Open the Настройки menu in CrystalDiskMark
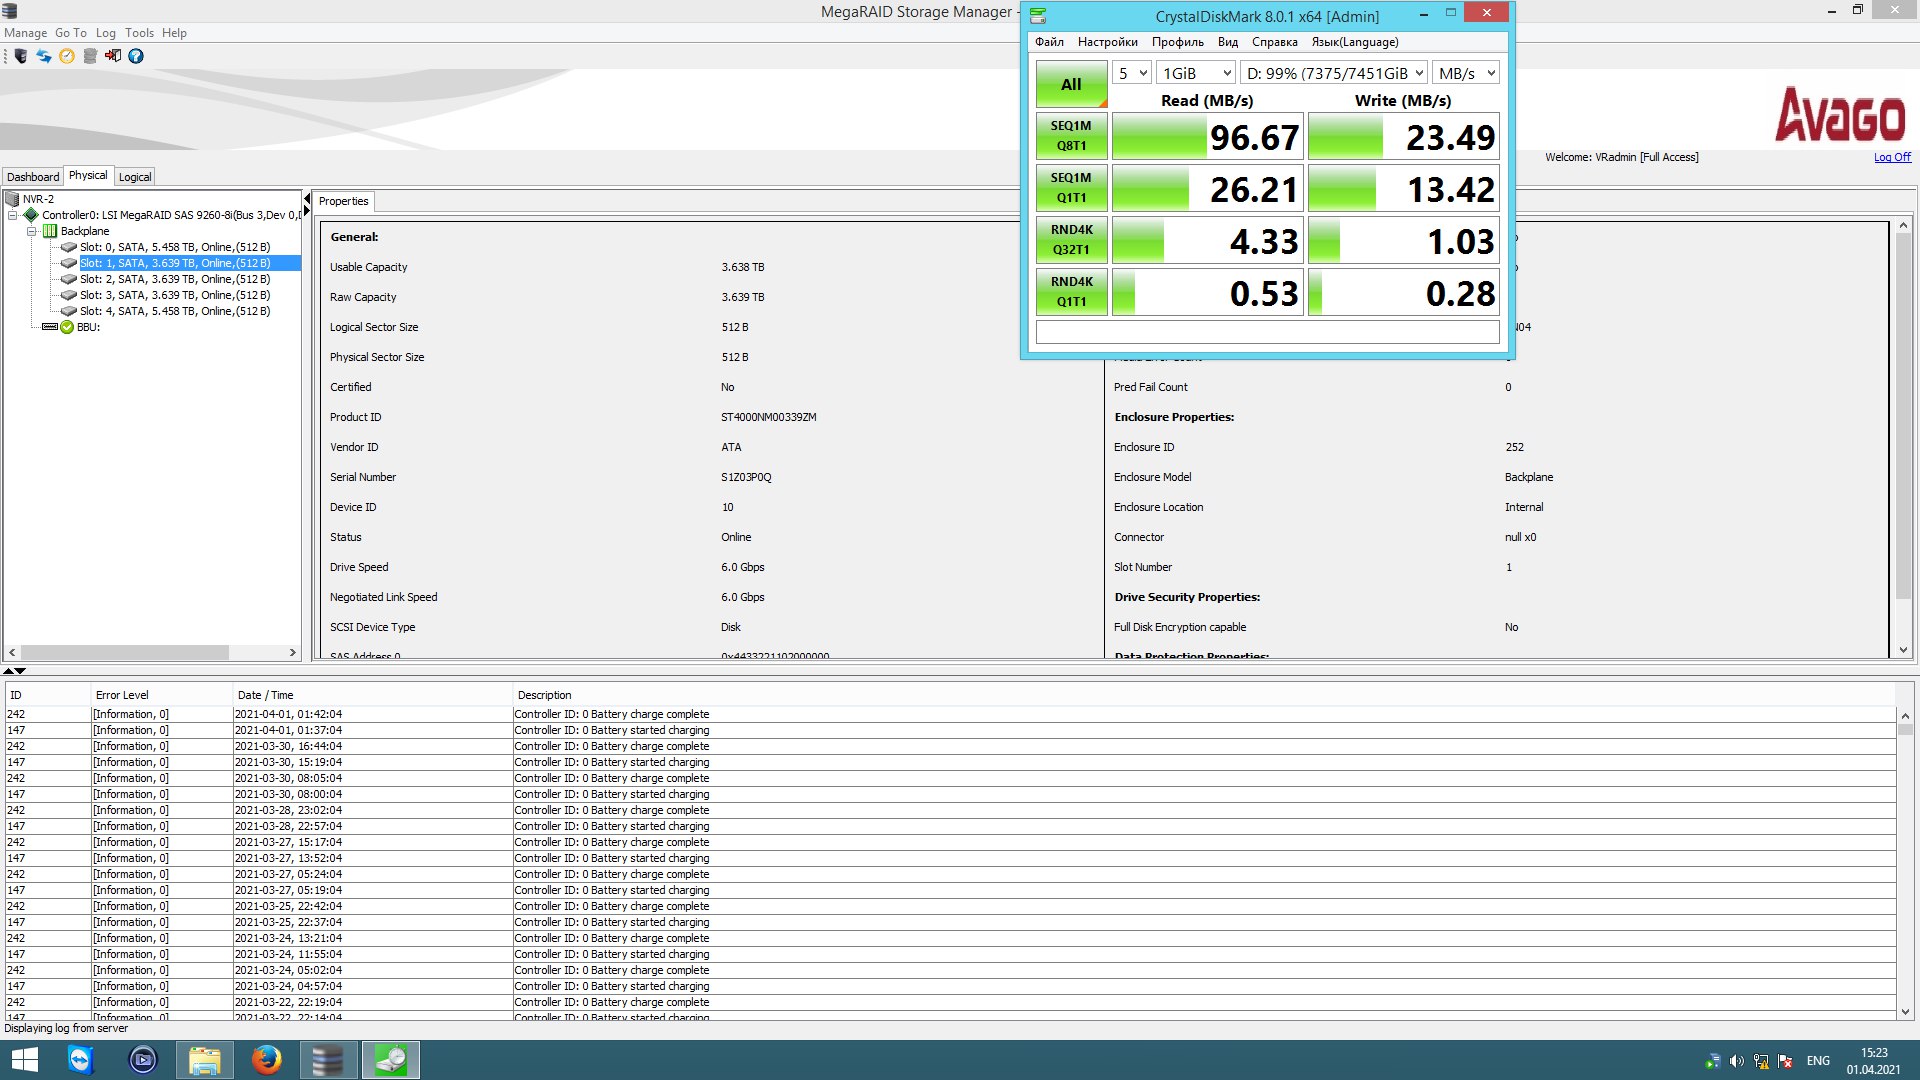1920x1080 pixels. click(x=1107, y=42)
